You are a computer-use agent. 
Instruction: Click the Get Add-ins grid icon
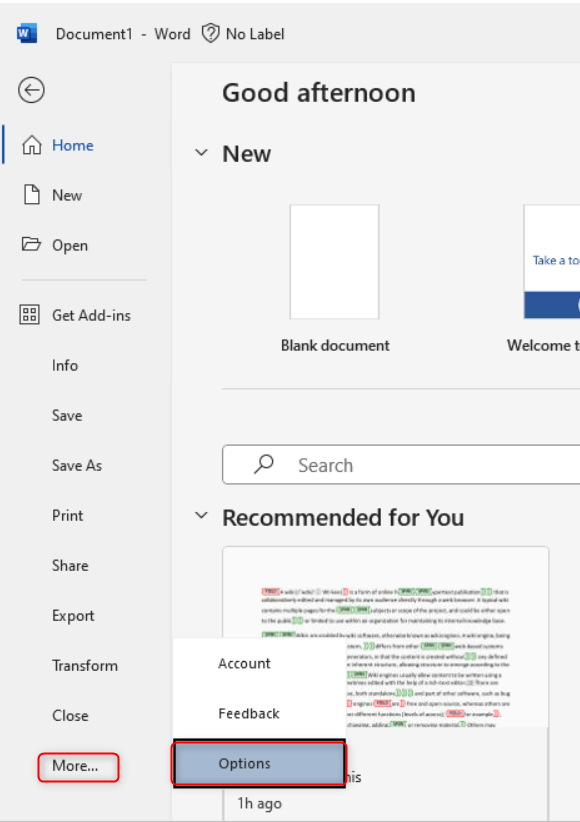coord(30,314)
